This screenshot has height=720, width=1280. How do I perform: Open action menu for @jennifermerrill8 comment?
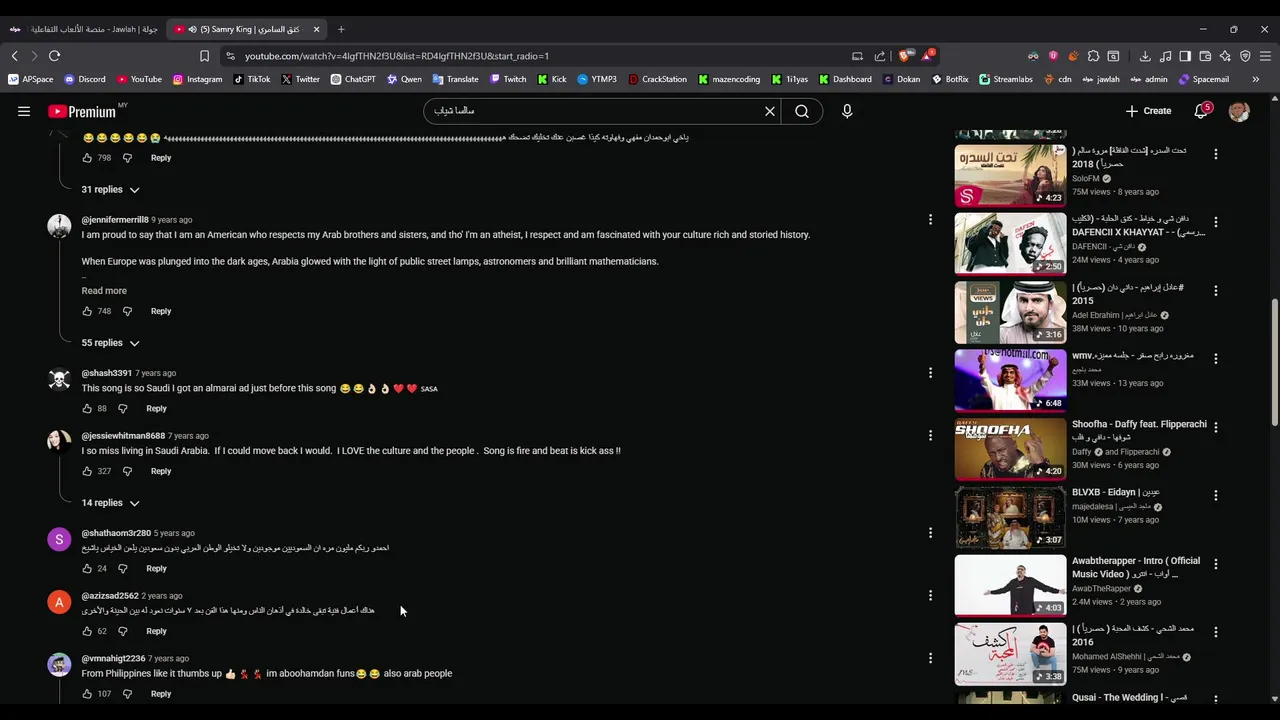click(x=930, y=220)
